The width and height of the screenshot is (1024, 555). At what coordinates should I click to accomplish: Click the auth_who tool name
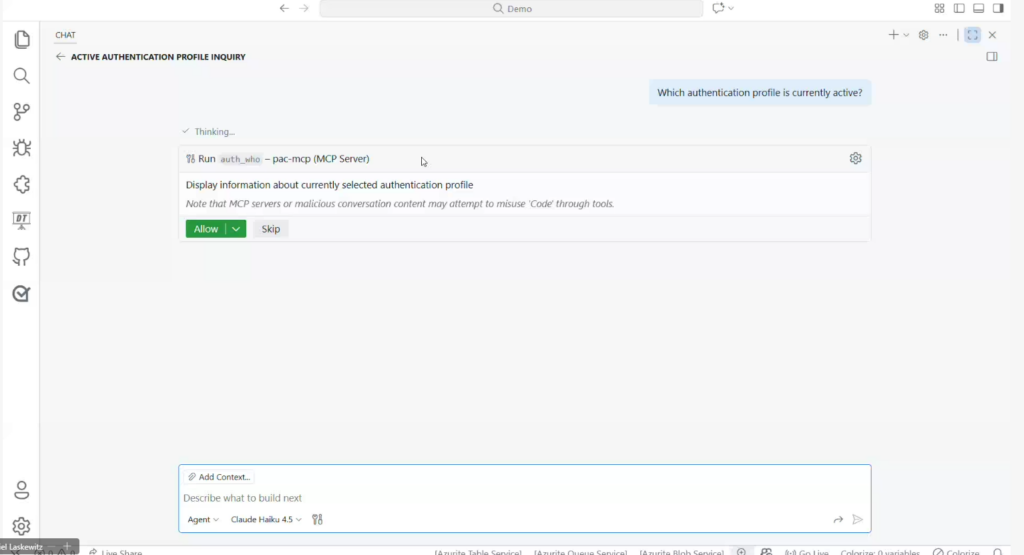click(x=240, y=159)
